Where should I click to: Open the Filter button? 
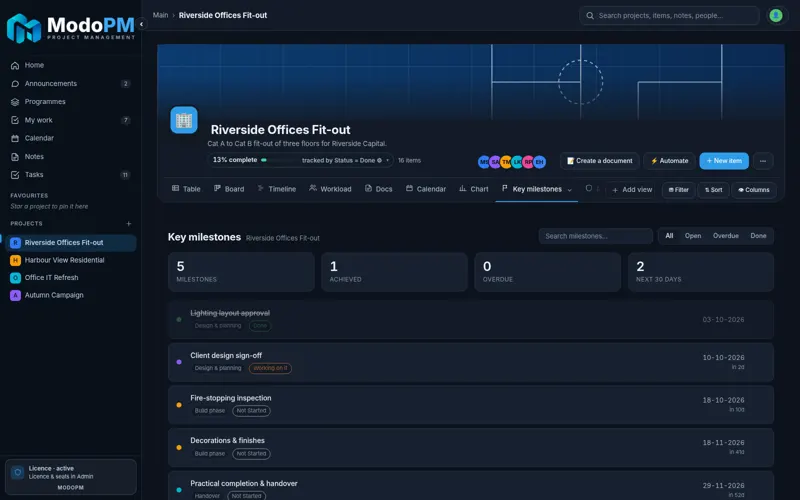(679, 190)
